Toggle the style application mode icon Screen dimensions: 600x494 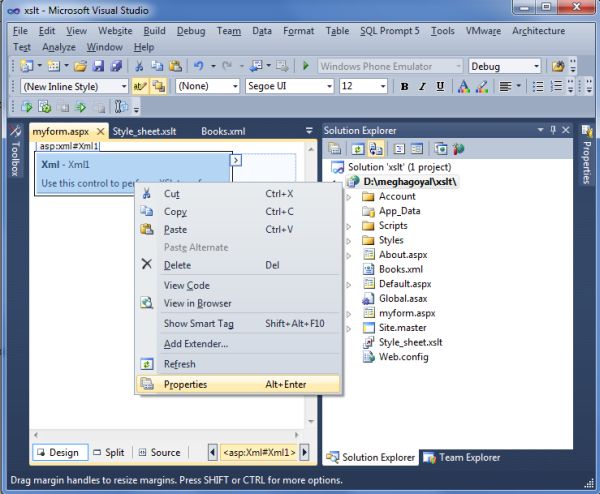[x=139, y=86]
